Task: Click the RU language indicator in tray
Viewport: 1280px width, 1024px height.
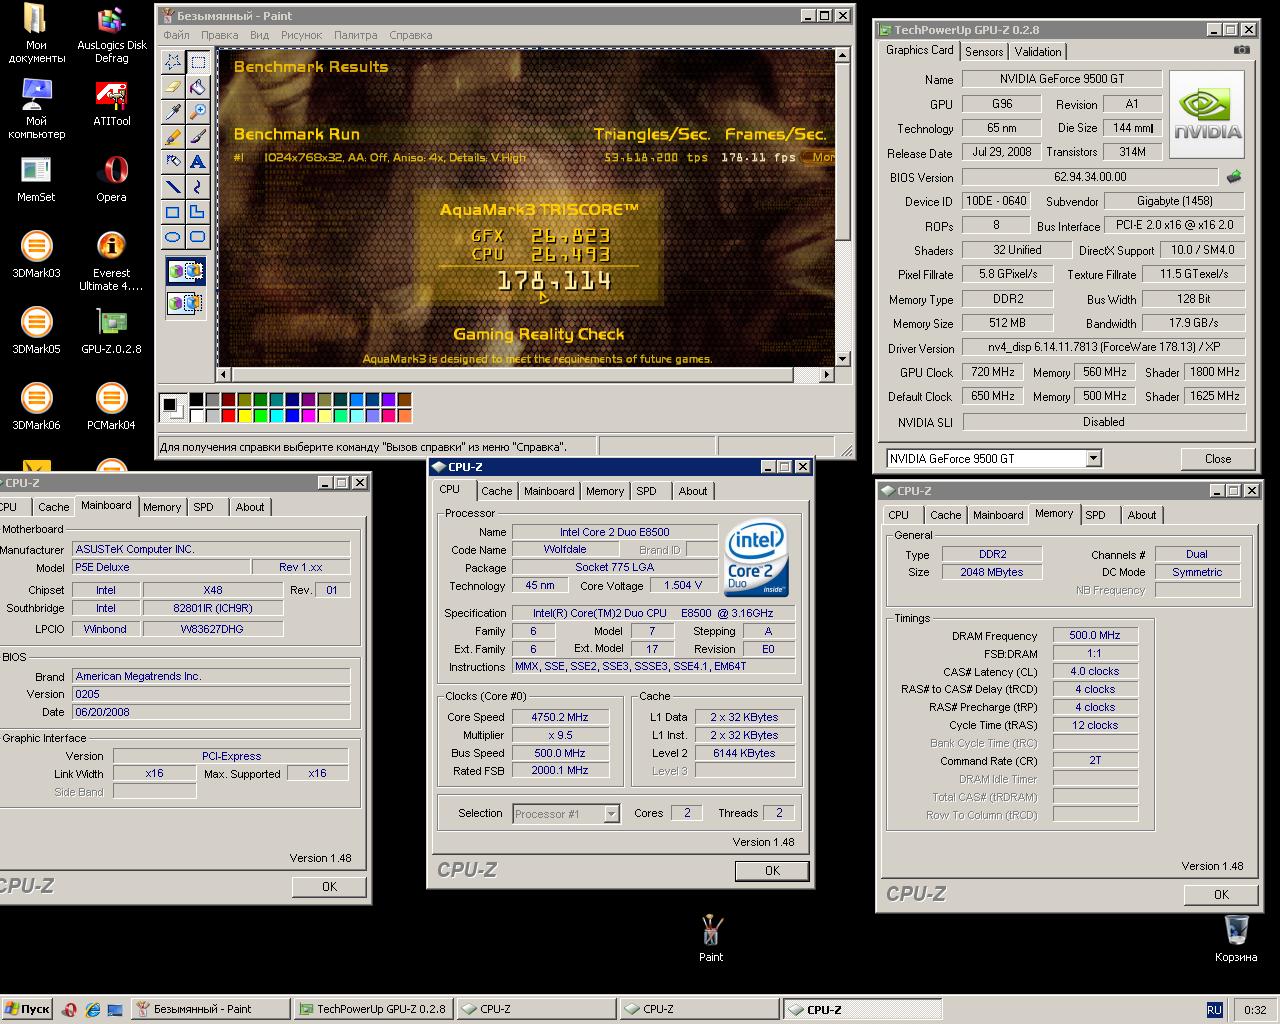Action: (x=1214, y=1010)
